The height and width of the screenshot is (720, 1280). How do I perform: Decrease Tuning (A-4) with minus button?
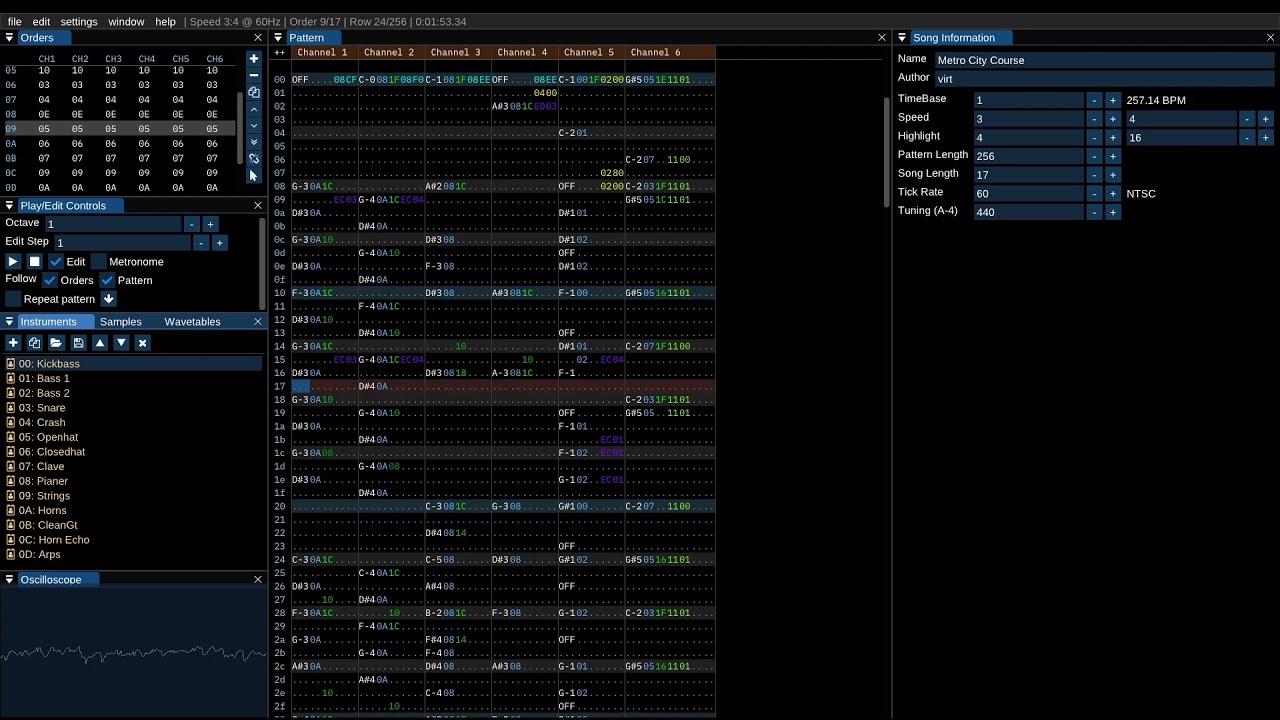coord(1094,212)
